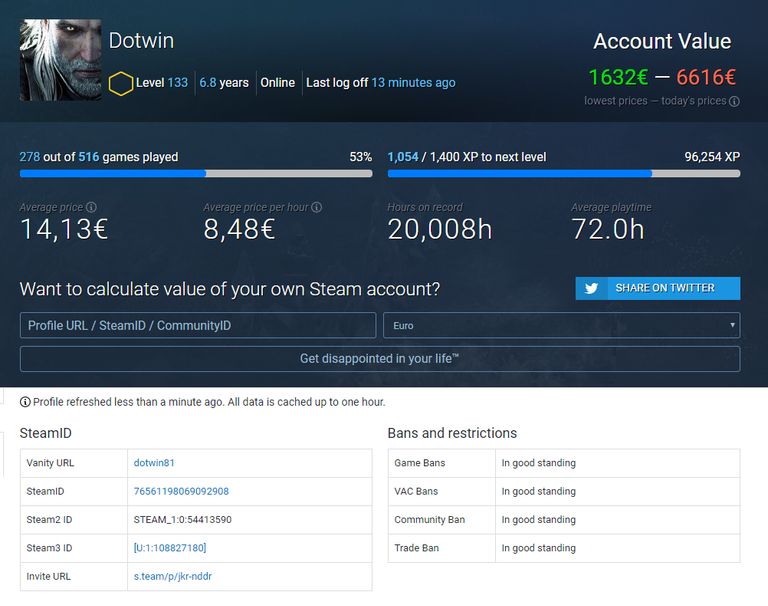Open the dotwin81 vanity URL link

point(154,463)
